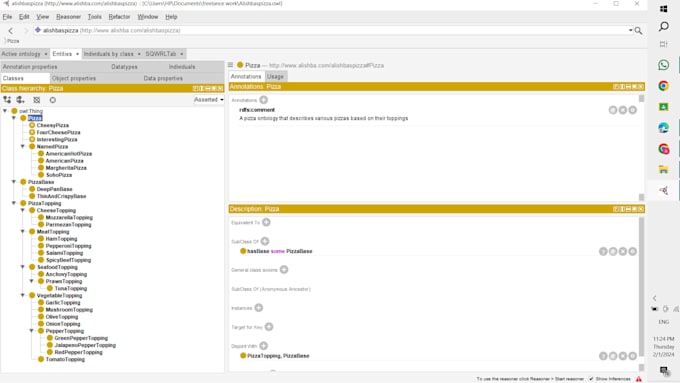Delete hasBase some PizzaBase axiom x icon

point(623,251)
